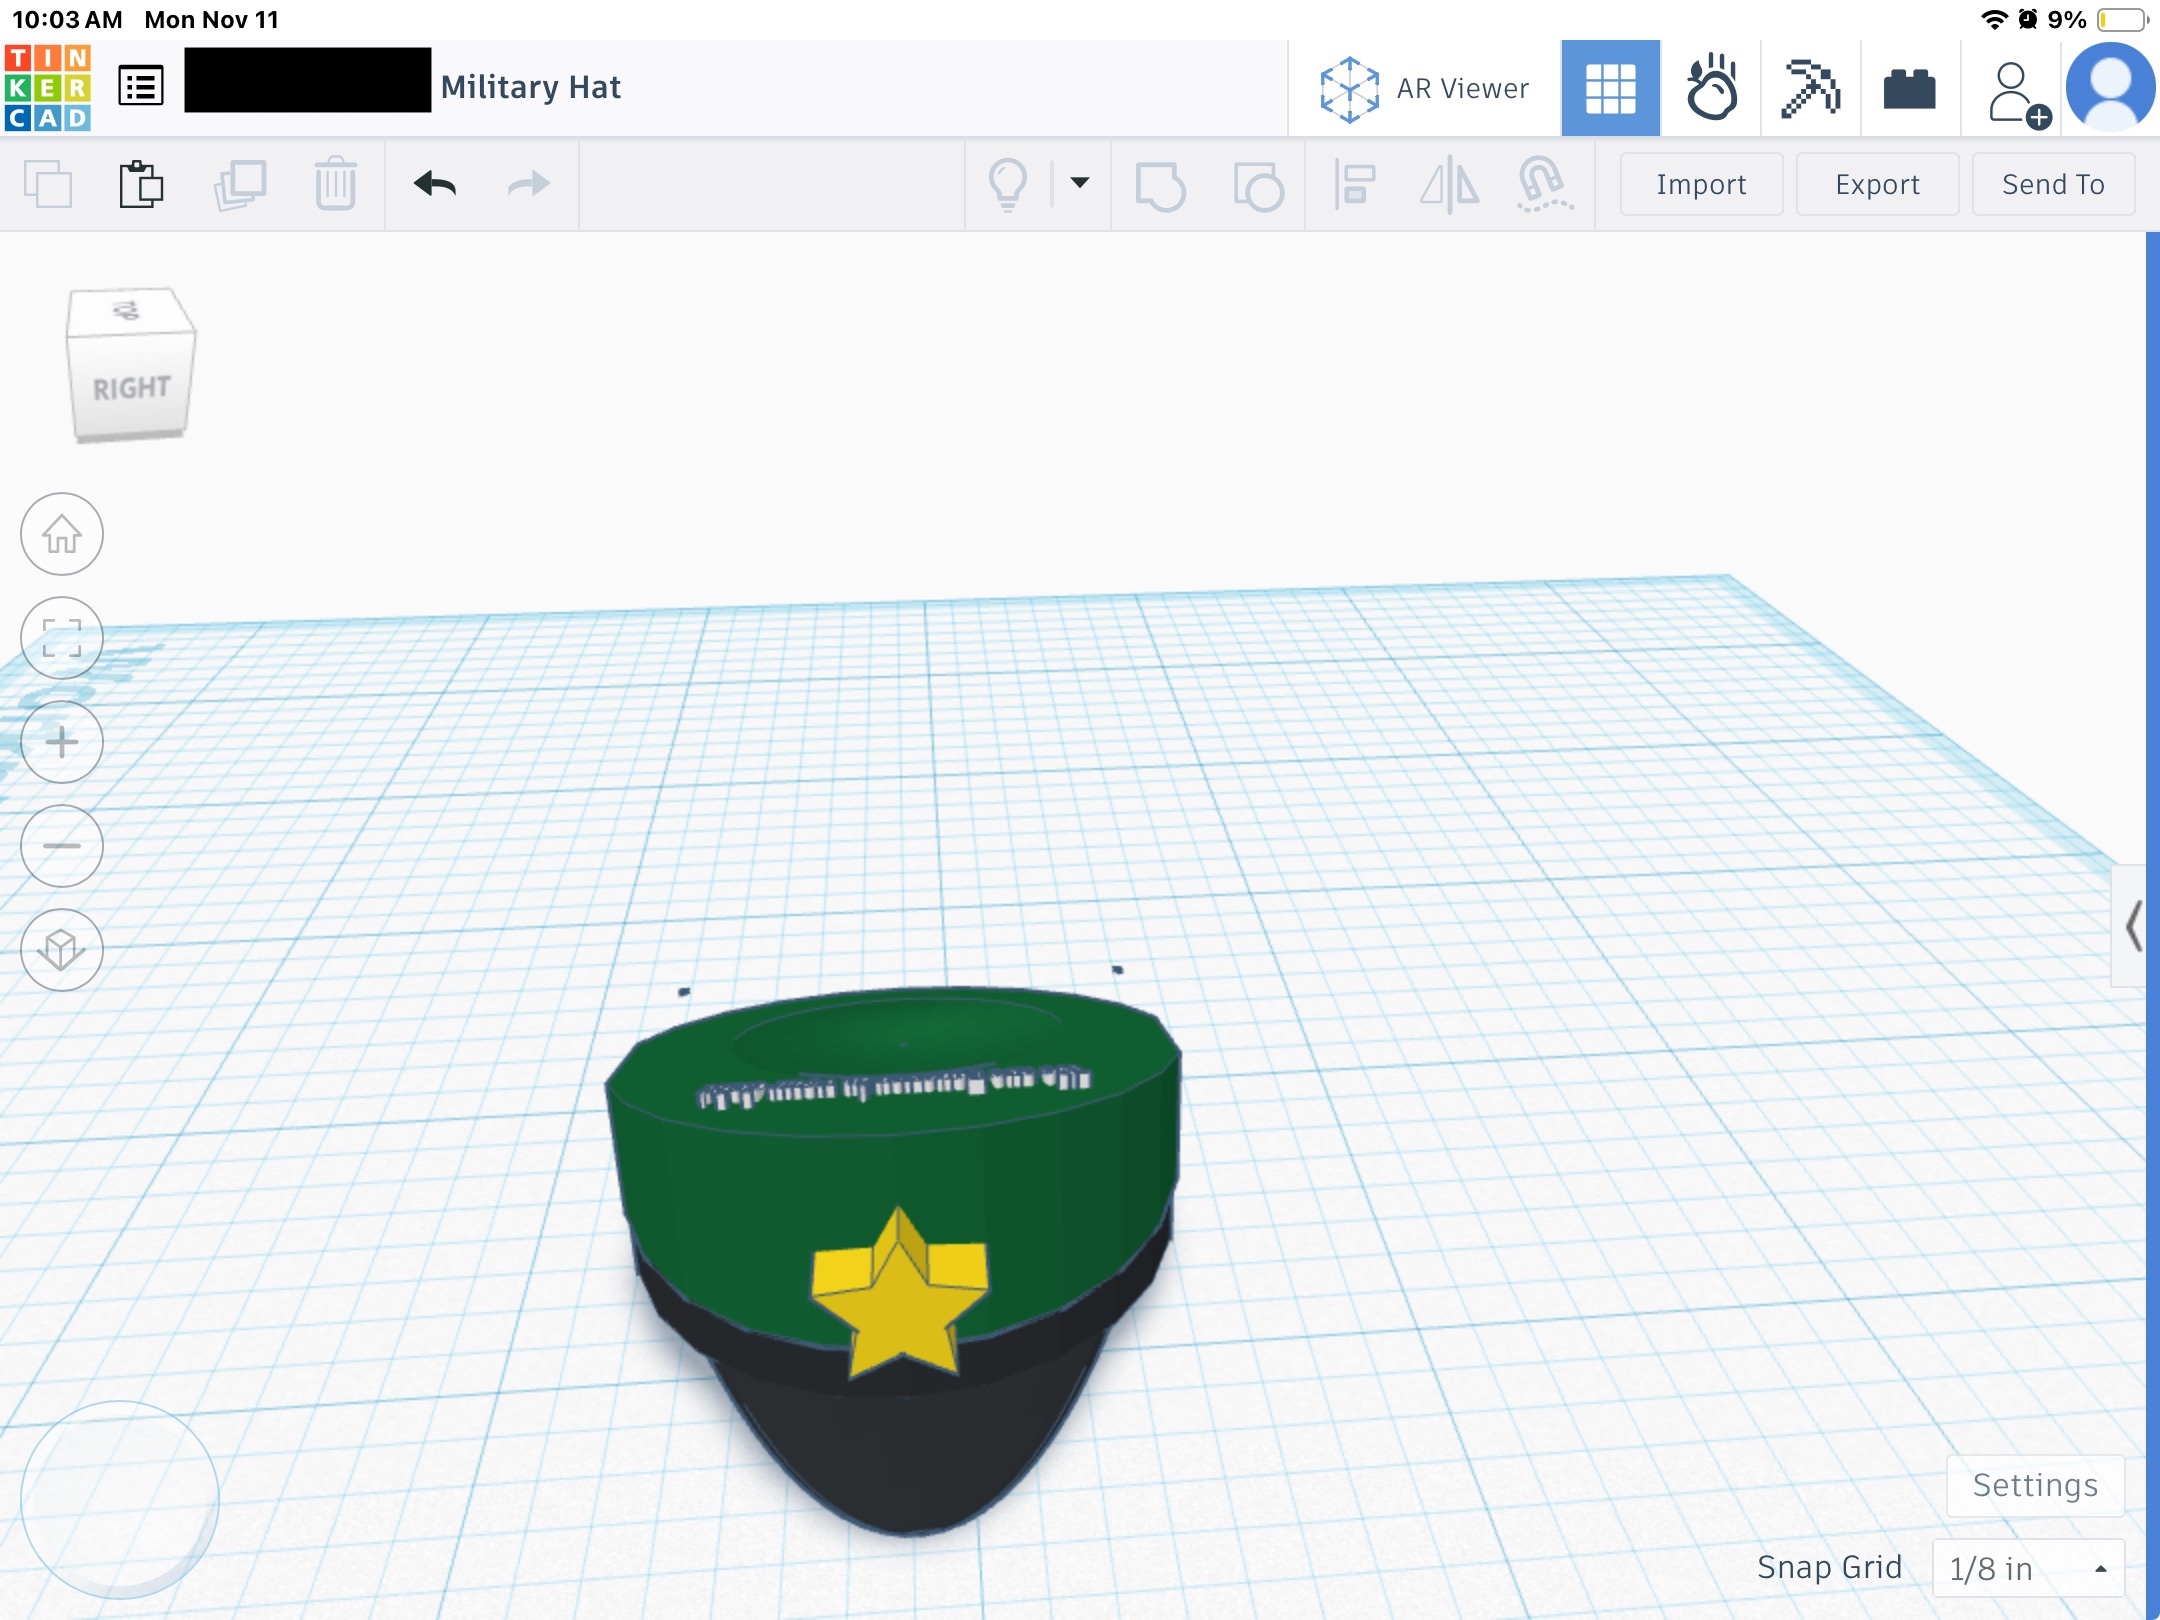Zoom out with the minus button
Screen dimensions: 2160x1620
(x=62, y=846)
